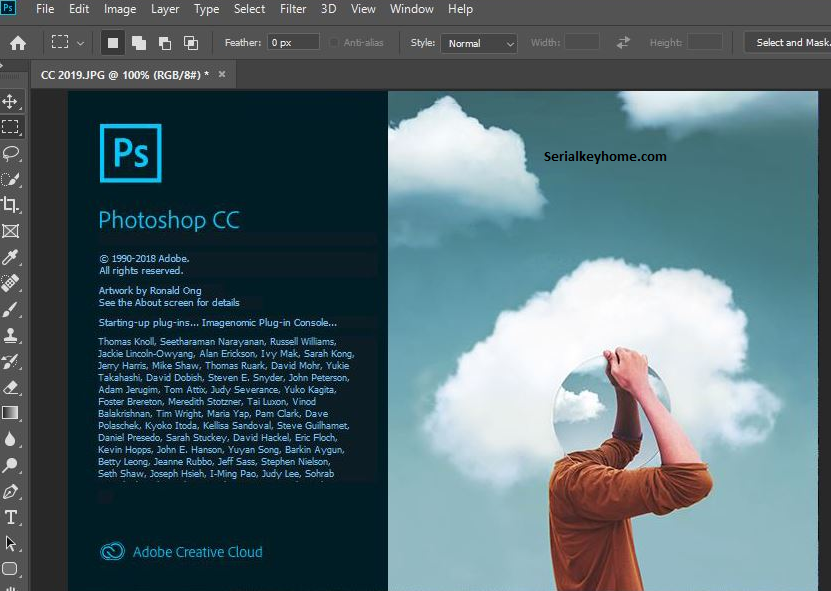Choose New selection mode button

coord(113,43)
